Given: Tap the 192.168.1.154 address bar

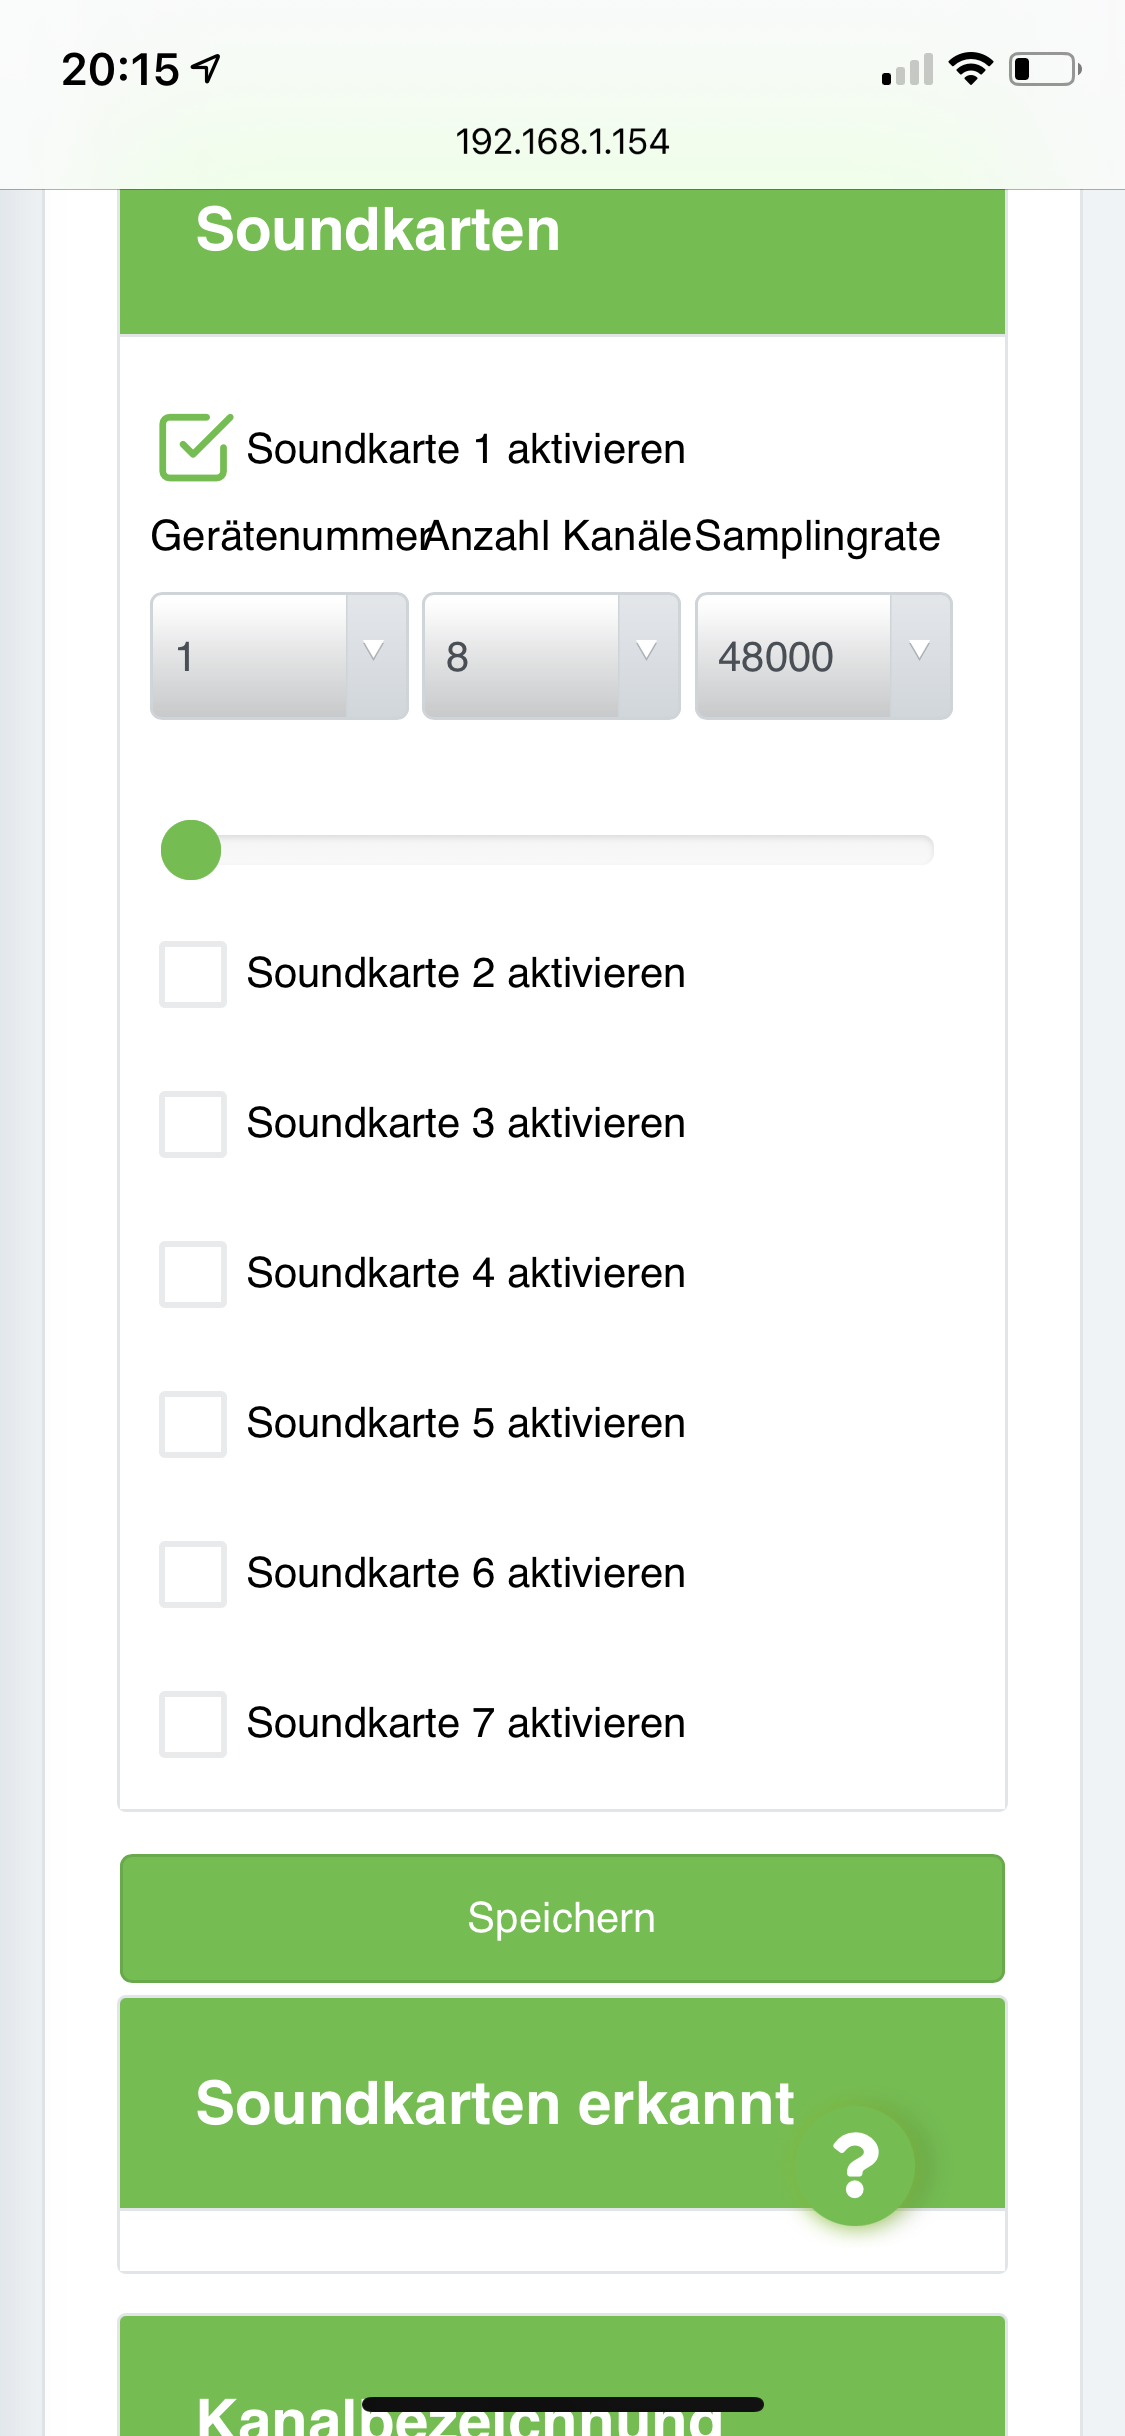Looking at the screenshot, I should click(562, 142).
